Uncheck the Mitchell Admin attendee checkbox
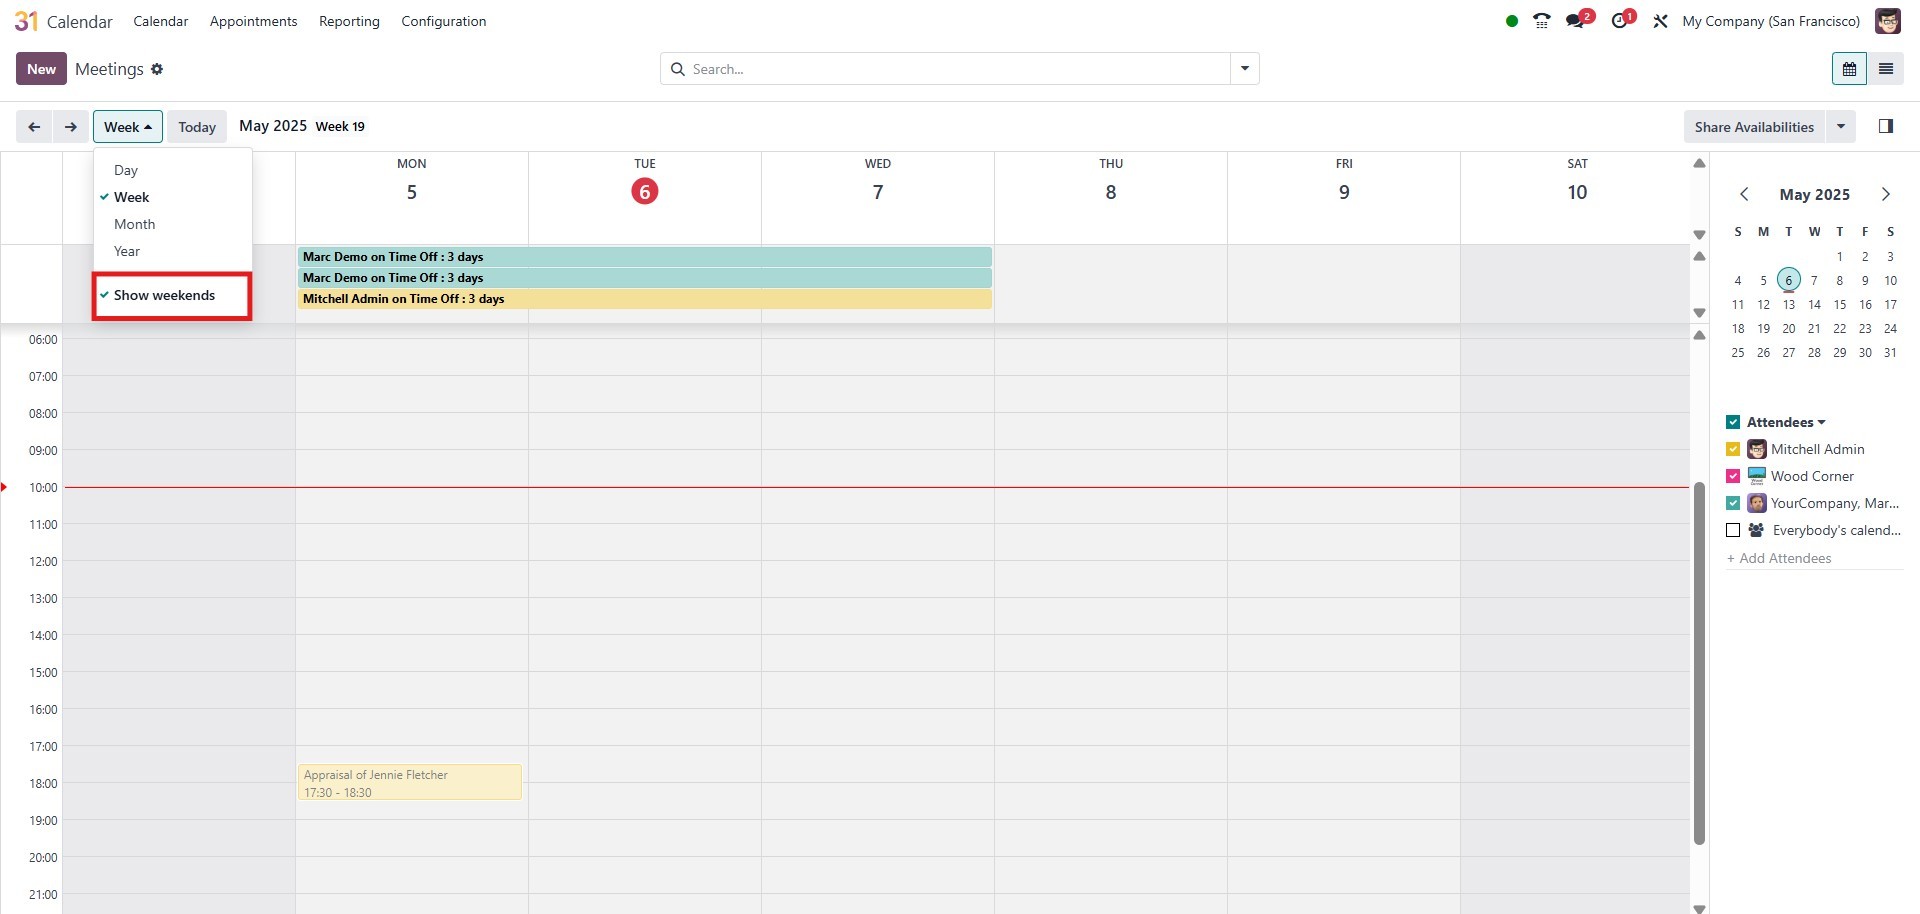Screen dimensions: 1920x914 click(x=1733, y=450)
